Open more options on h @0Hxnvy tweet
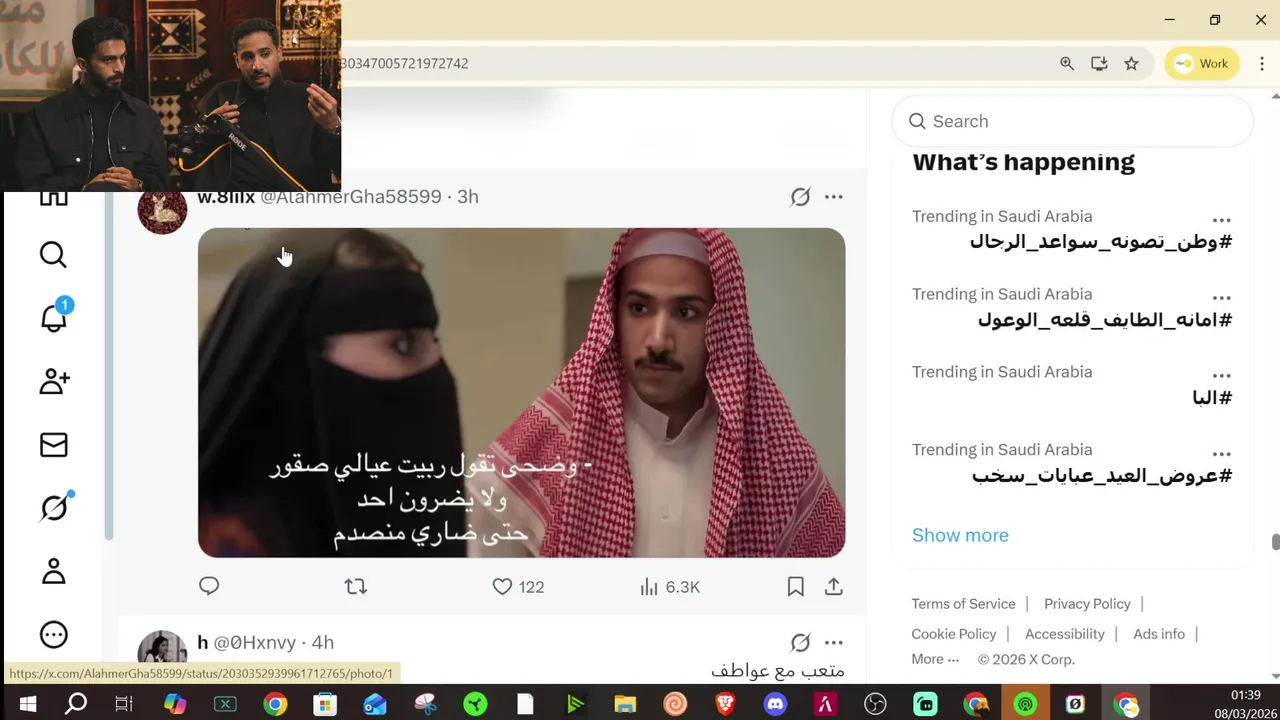 tap(833, 643)
